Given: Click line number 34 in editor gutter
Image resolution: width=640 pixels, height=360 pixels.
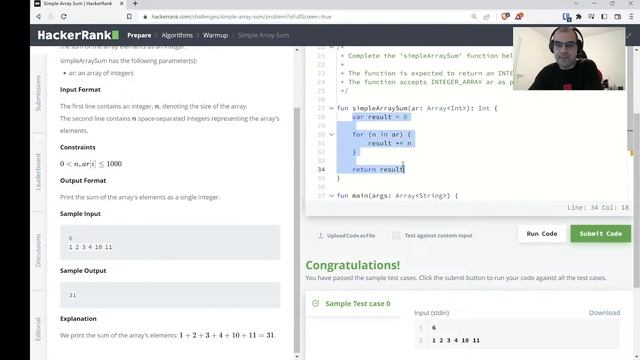Looking at the screenshot, I should pos(321,169).
